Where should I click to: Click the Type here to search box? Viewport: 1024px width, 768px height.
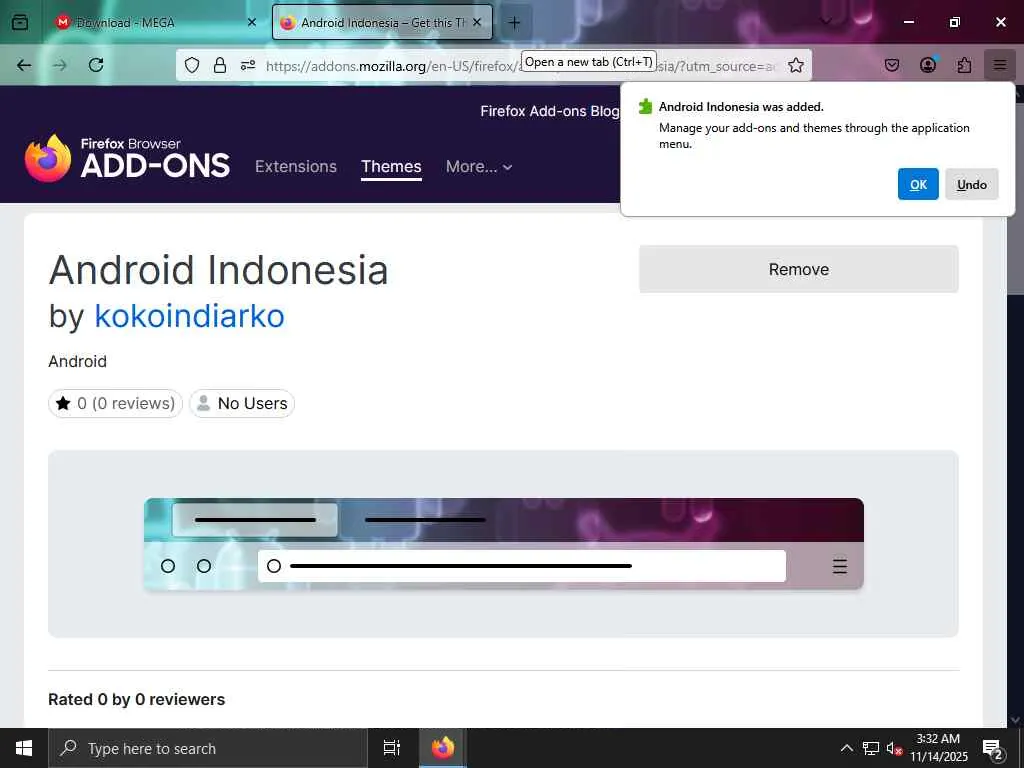click(208, 748)
